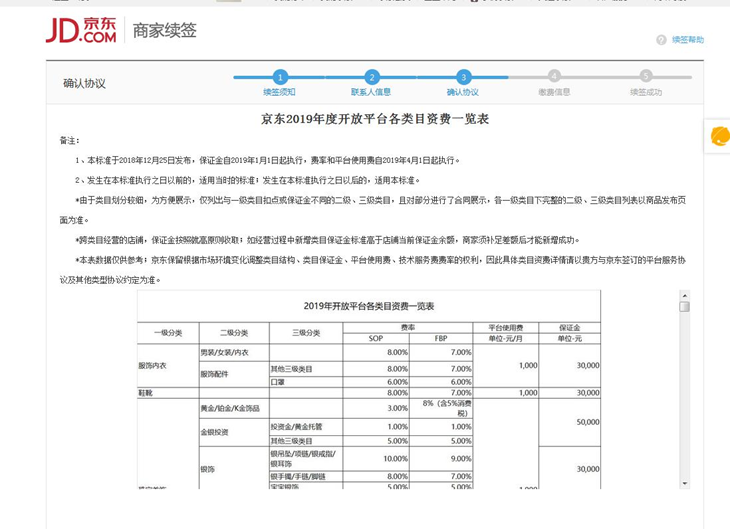The image size is (730, 529).
Task: Select step 4 circle 缴费信息
Action: tap(554, 76)
